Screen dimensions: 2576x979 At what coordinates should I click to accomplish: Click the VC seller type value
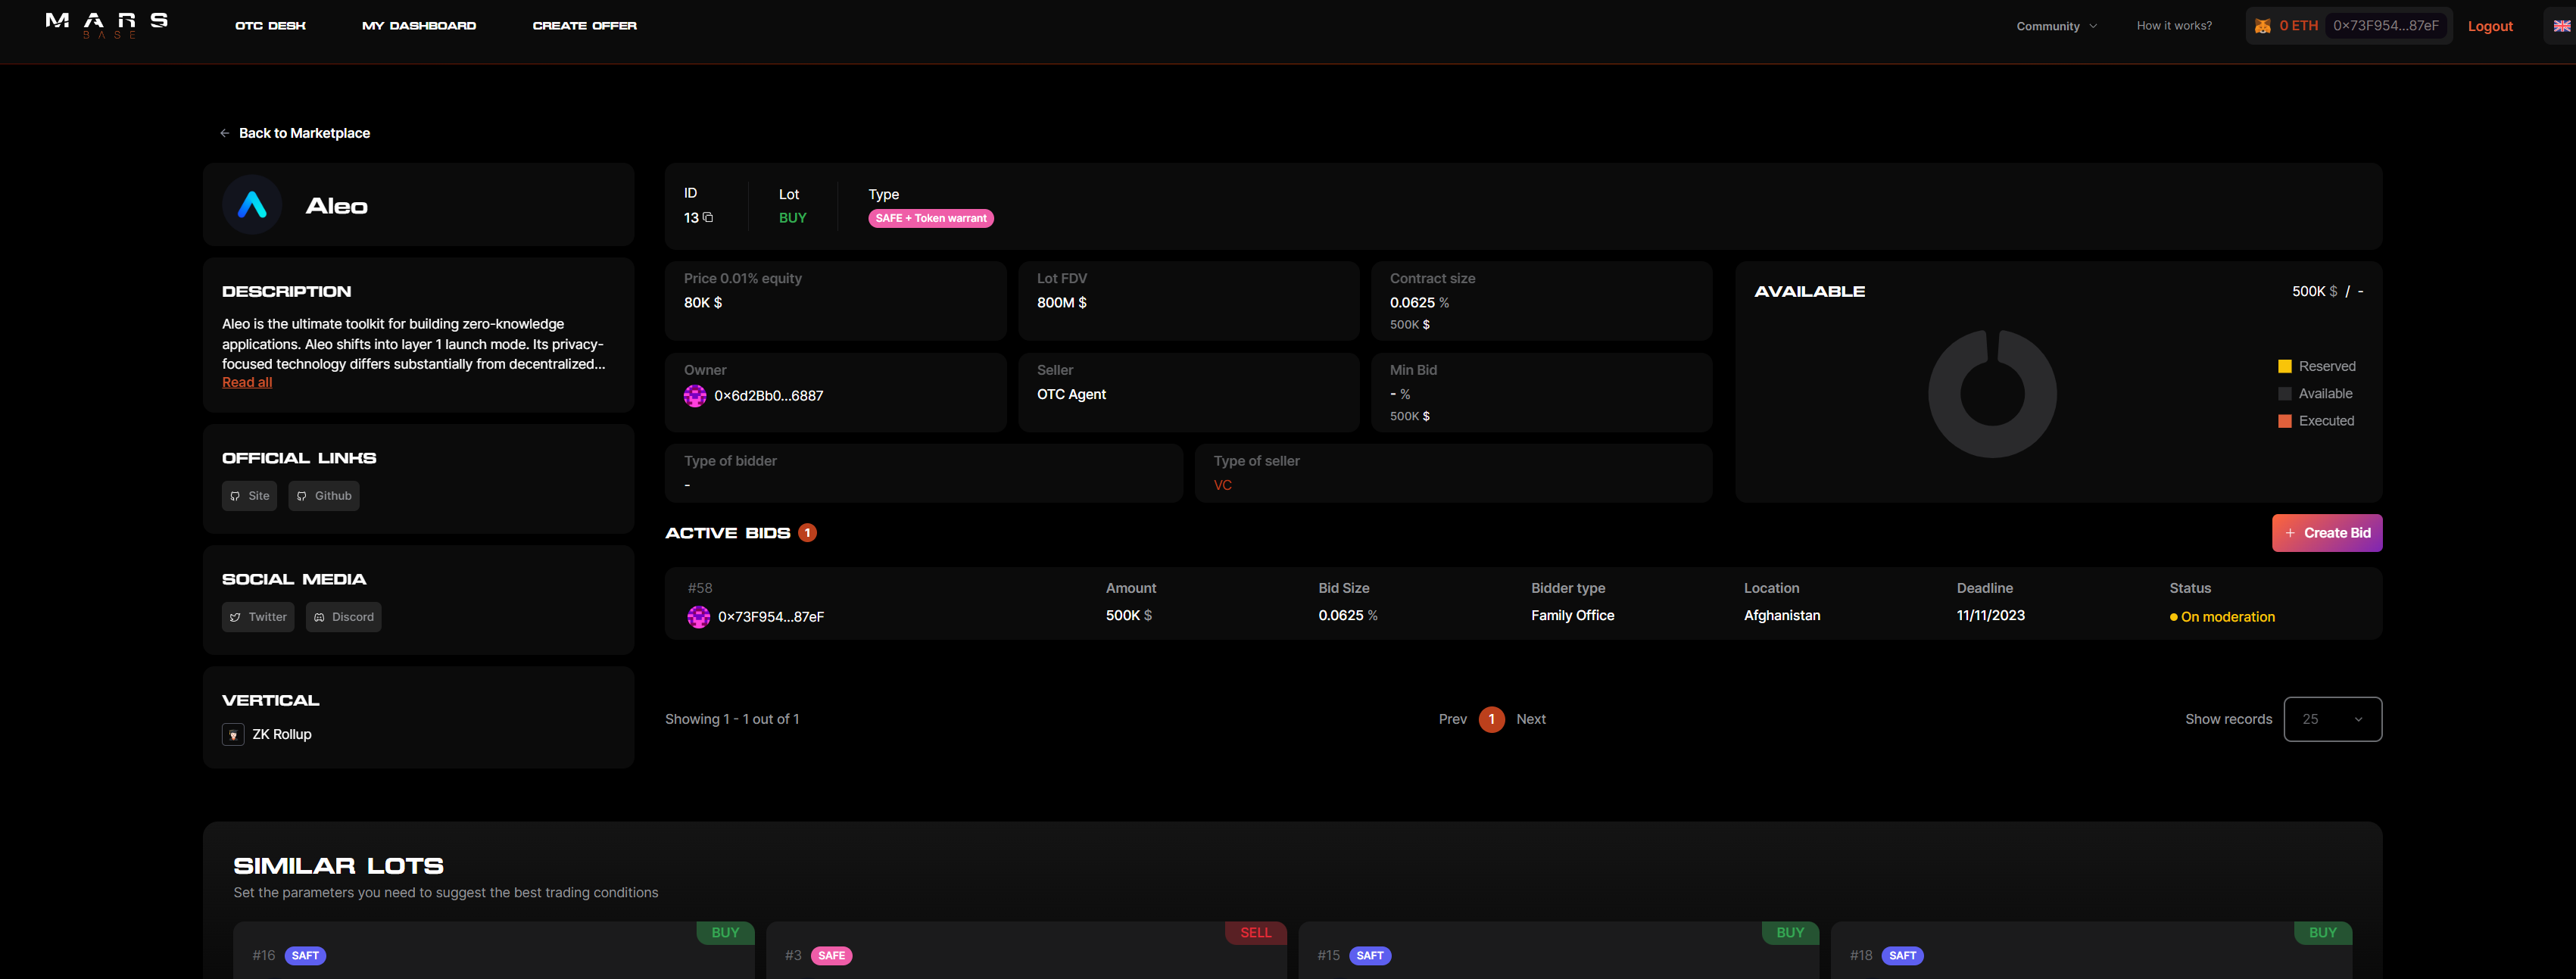[1222, 486]
